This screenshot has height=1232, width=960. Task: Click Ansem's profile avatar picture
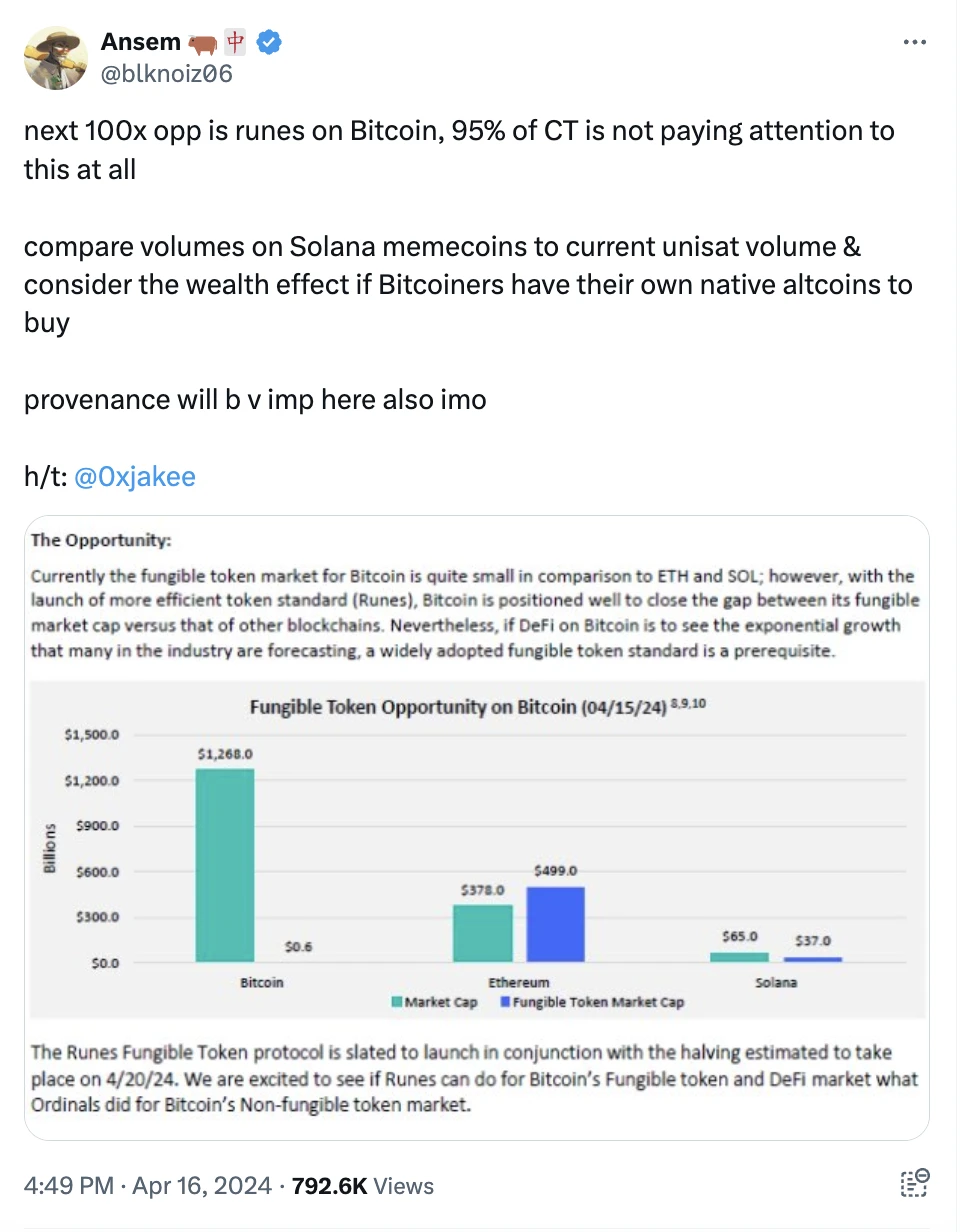pos(56,57)
